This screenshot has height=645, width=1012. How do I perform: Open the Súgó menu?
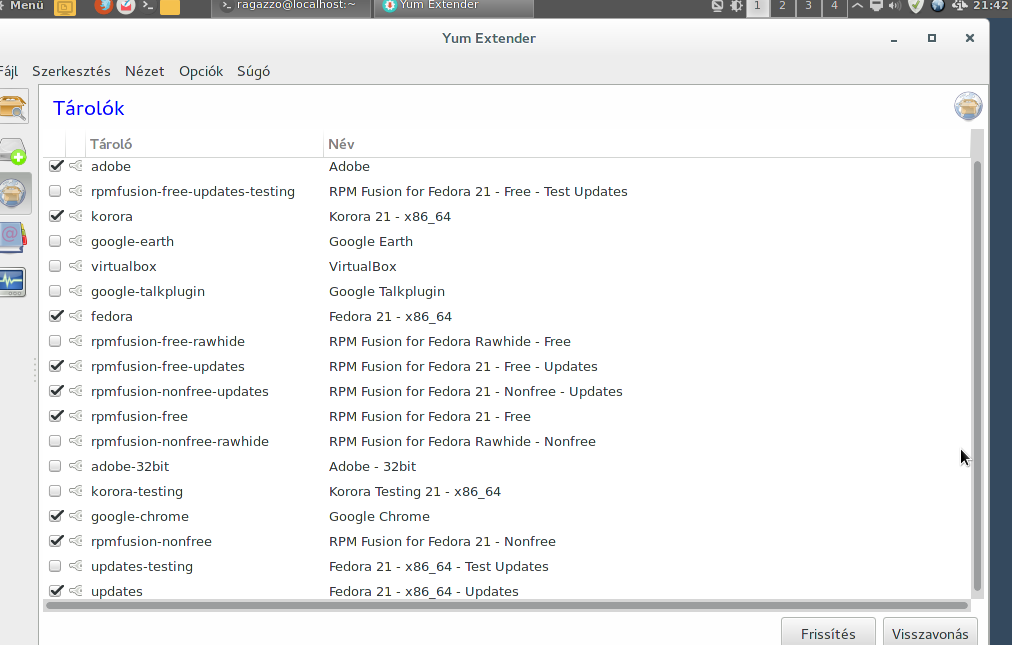point(253,71)
